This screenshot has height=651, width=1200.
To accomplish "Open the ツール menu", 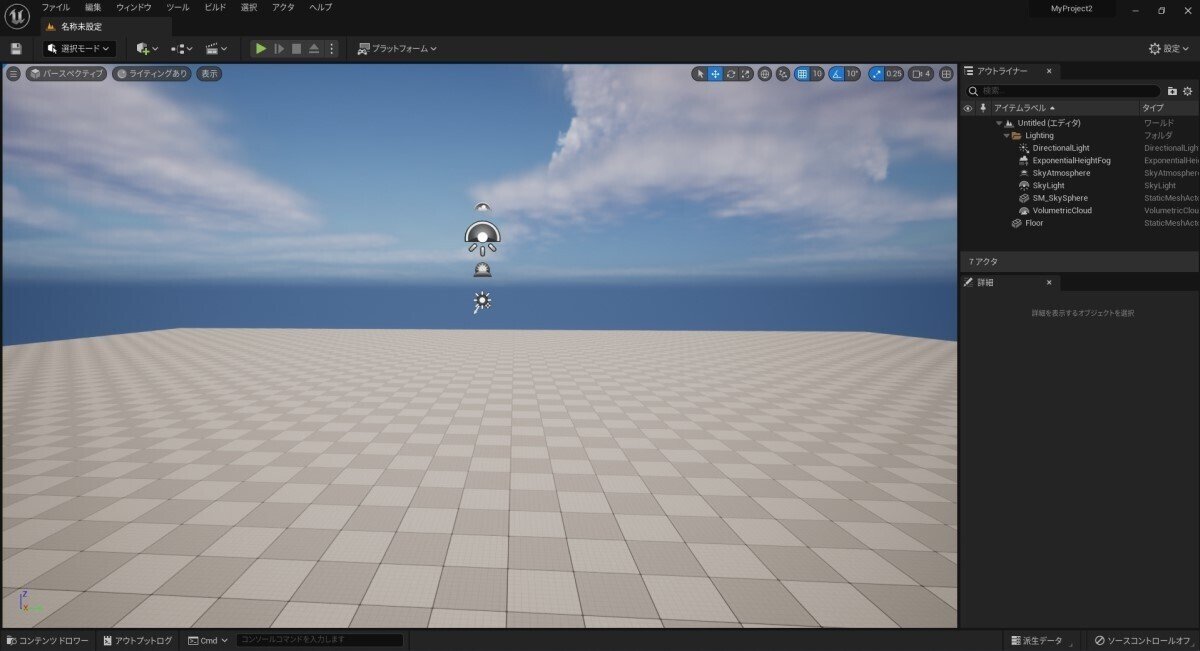I will 178,7.
